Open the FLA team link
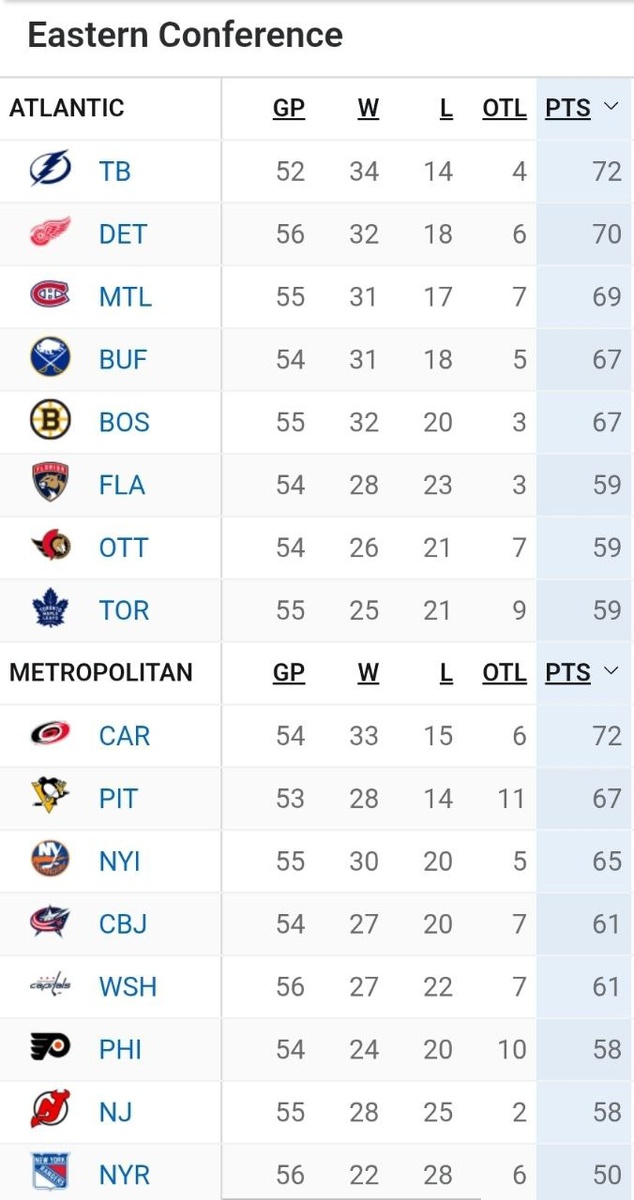The height and width of the screenshot is (1200, 634). (122, 485)
